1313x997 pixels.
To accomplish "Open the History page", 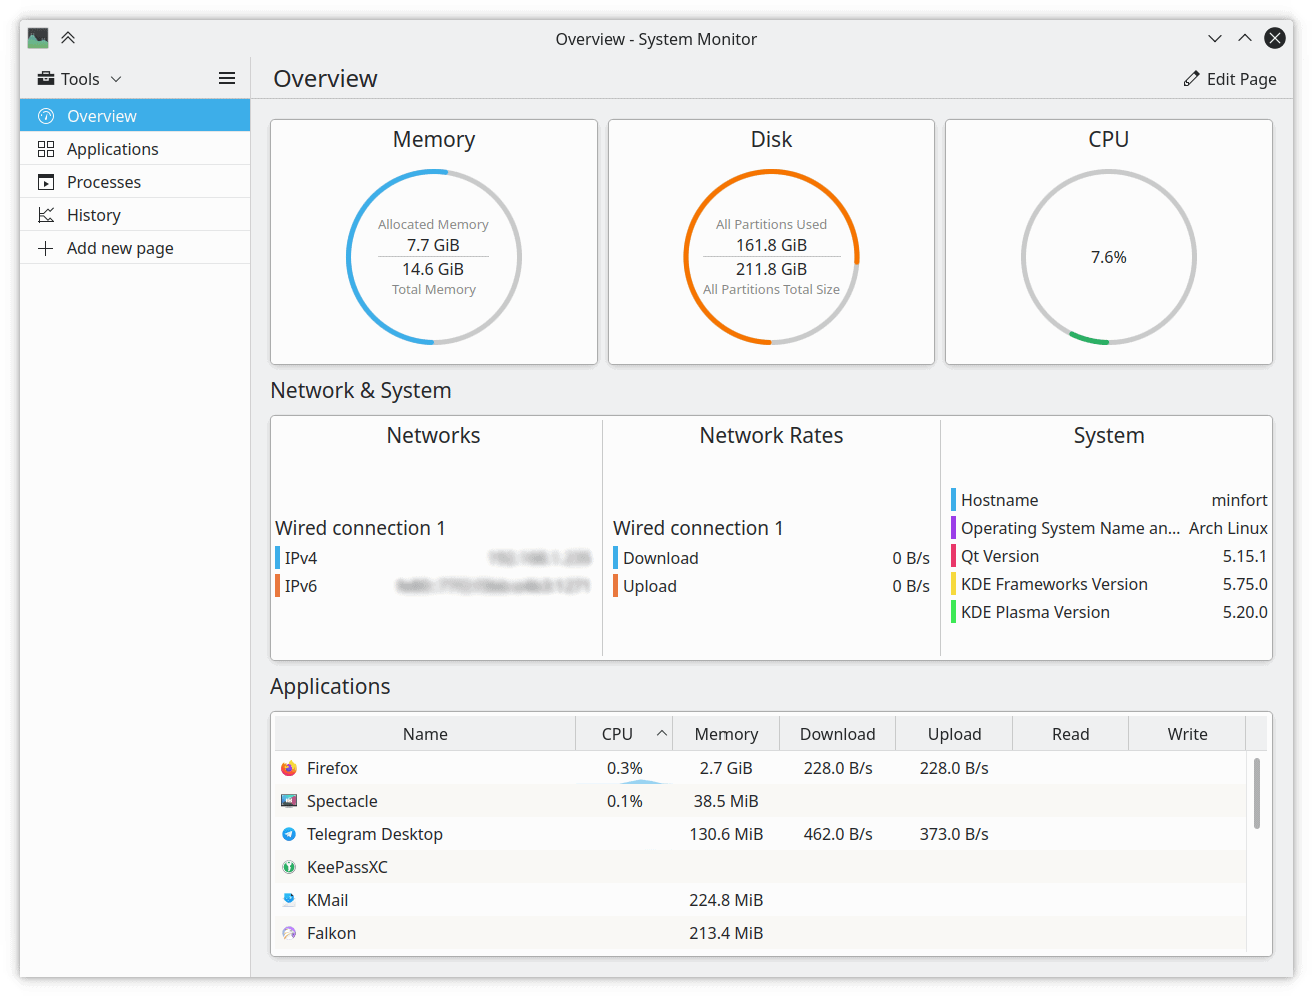I will tap(135, 215).
